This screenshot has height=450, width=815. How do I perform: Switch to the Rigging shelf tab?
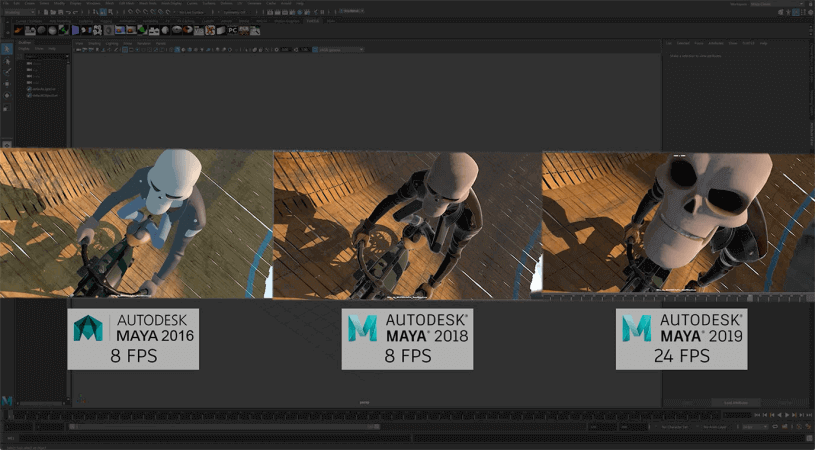point(106,21)
